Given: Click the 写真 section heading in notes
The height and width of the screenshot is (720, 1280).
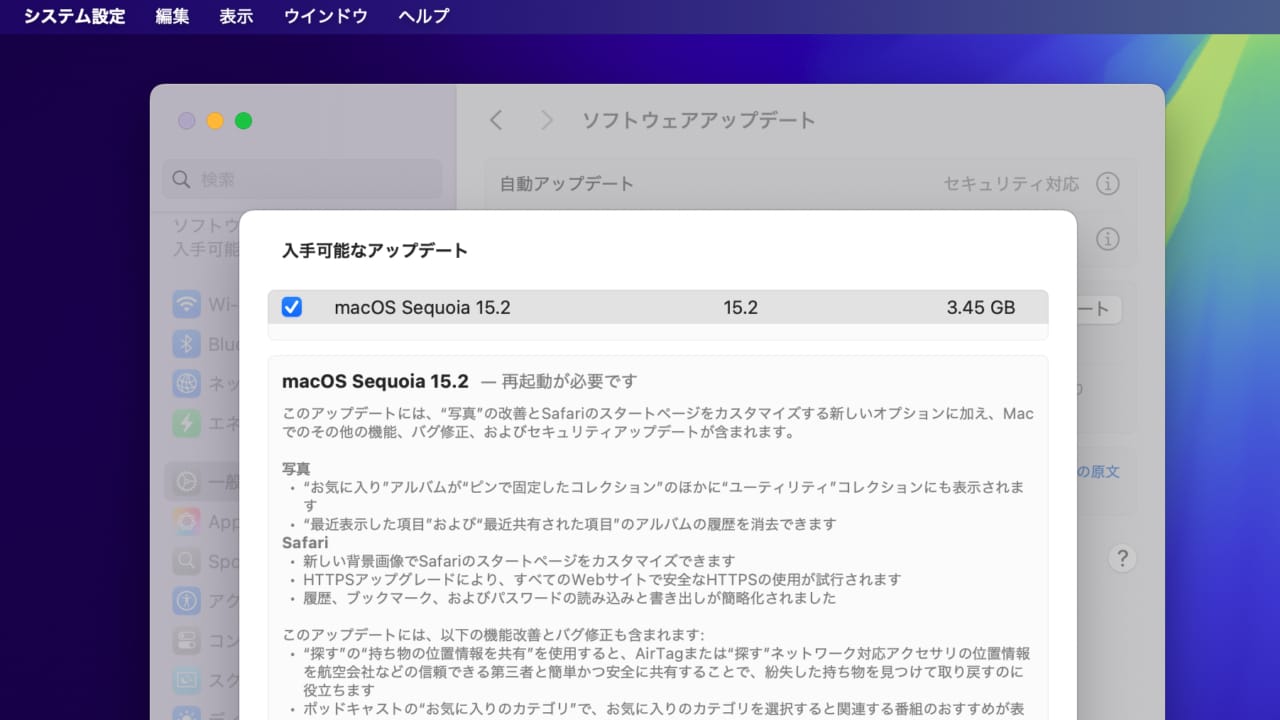Looking at the screenshot, I should 296,468.
